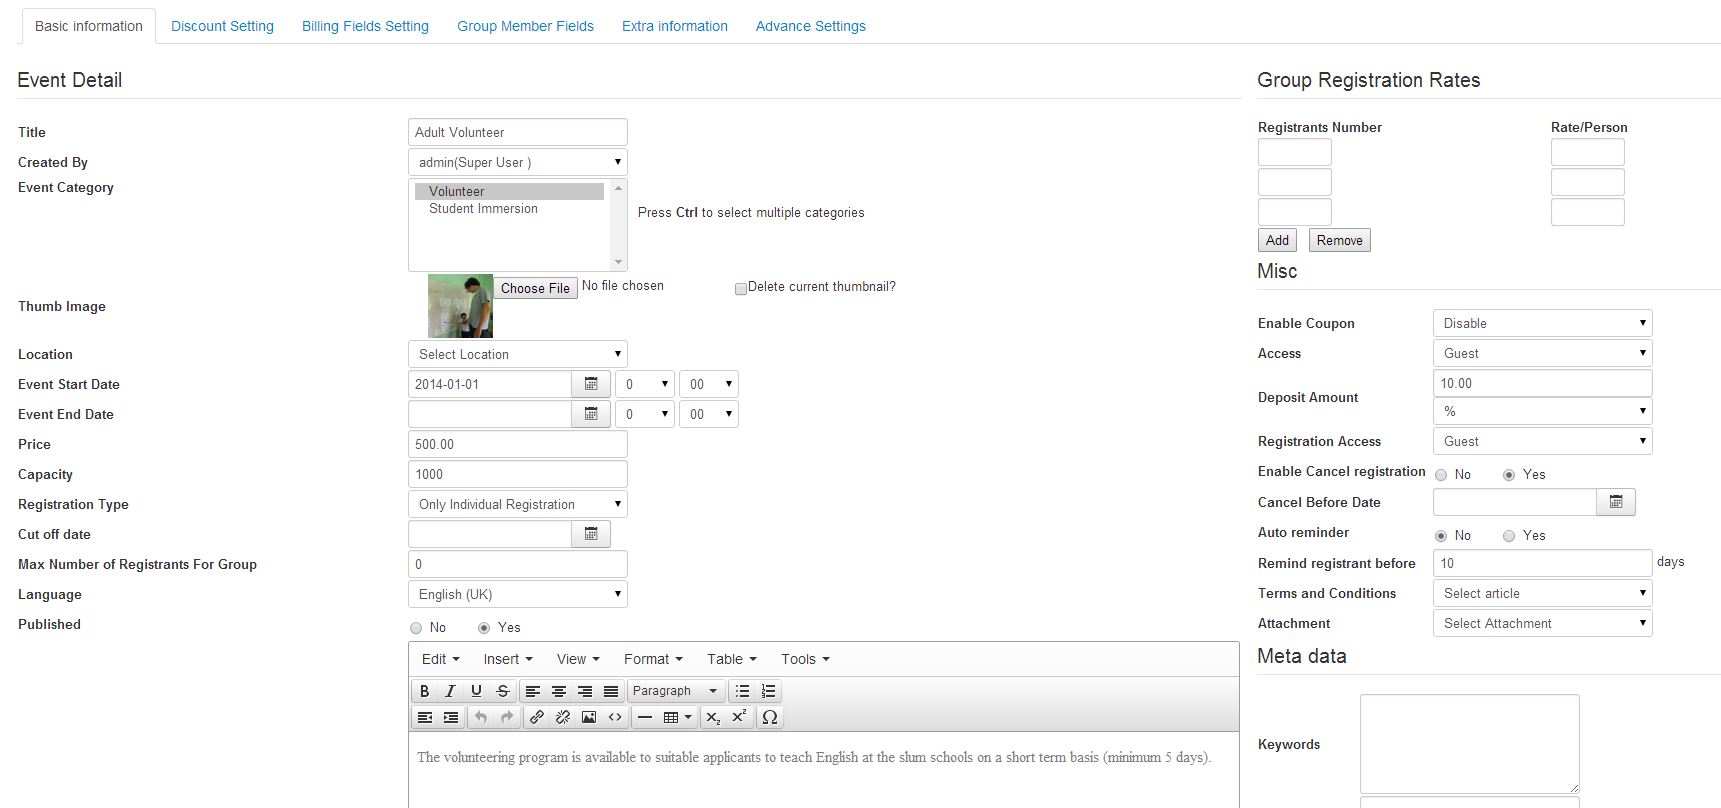The image size is (1721, 808).
Task: Click the Choose File button
Action: pyautogui.click(x=535, y=288)
